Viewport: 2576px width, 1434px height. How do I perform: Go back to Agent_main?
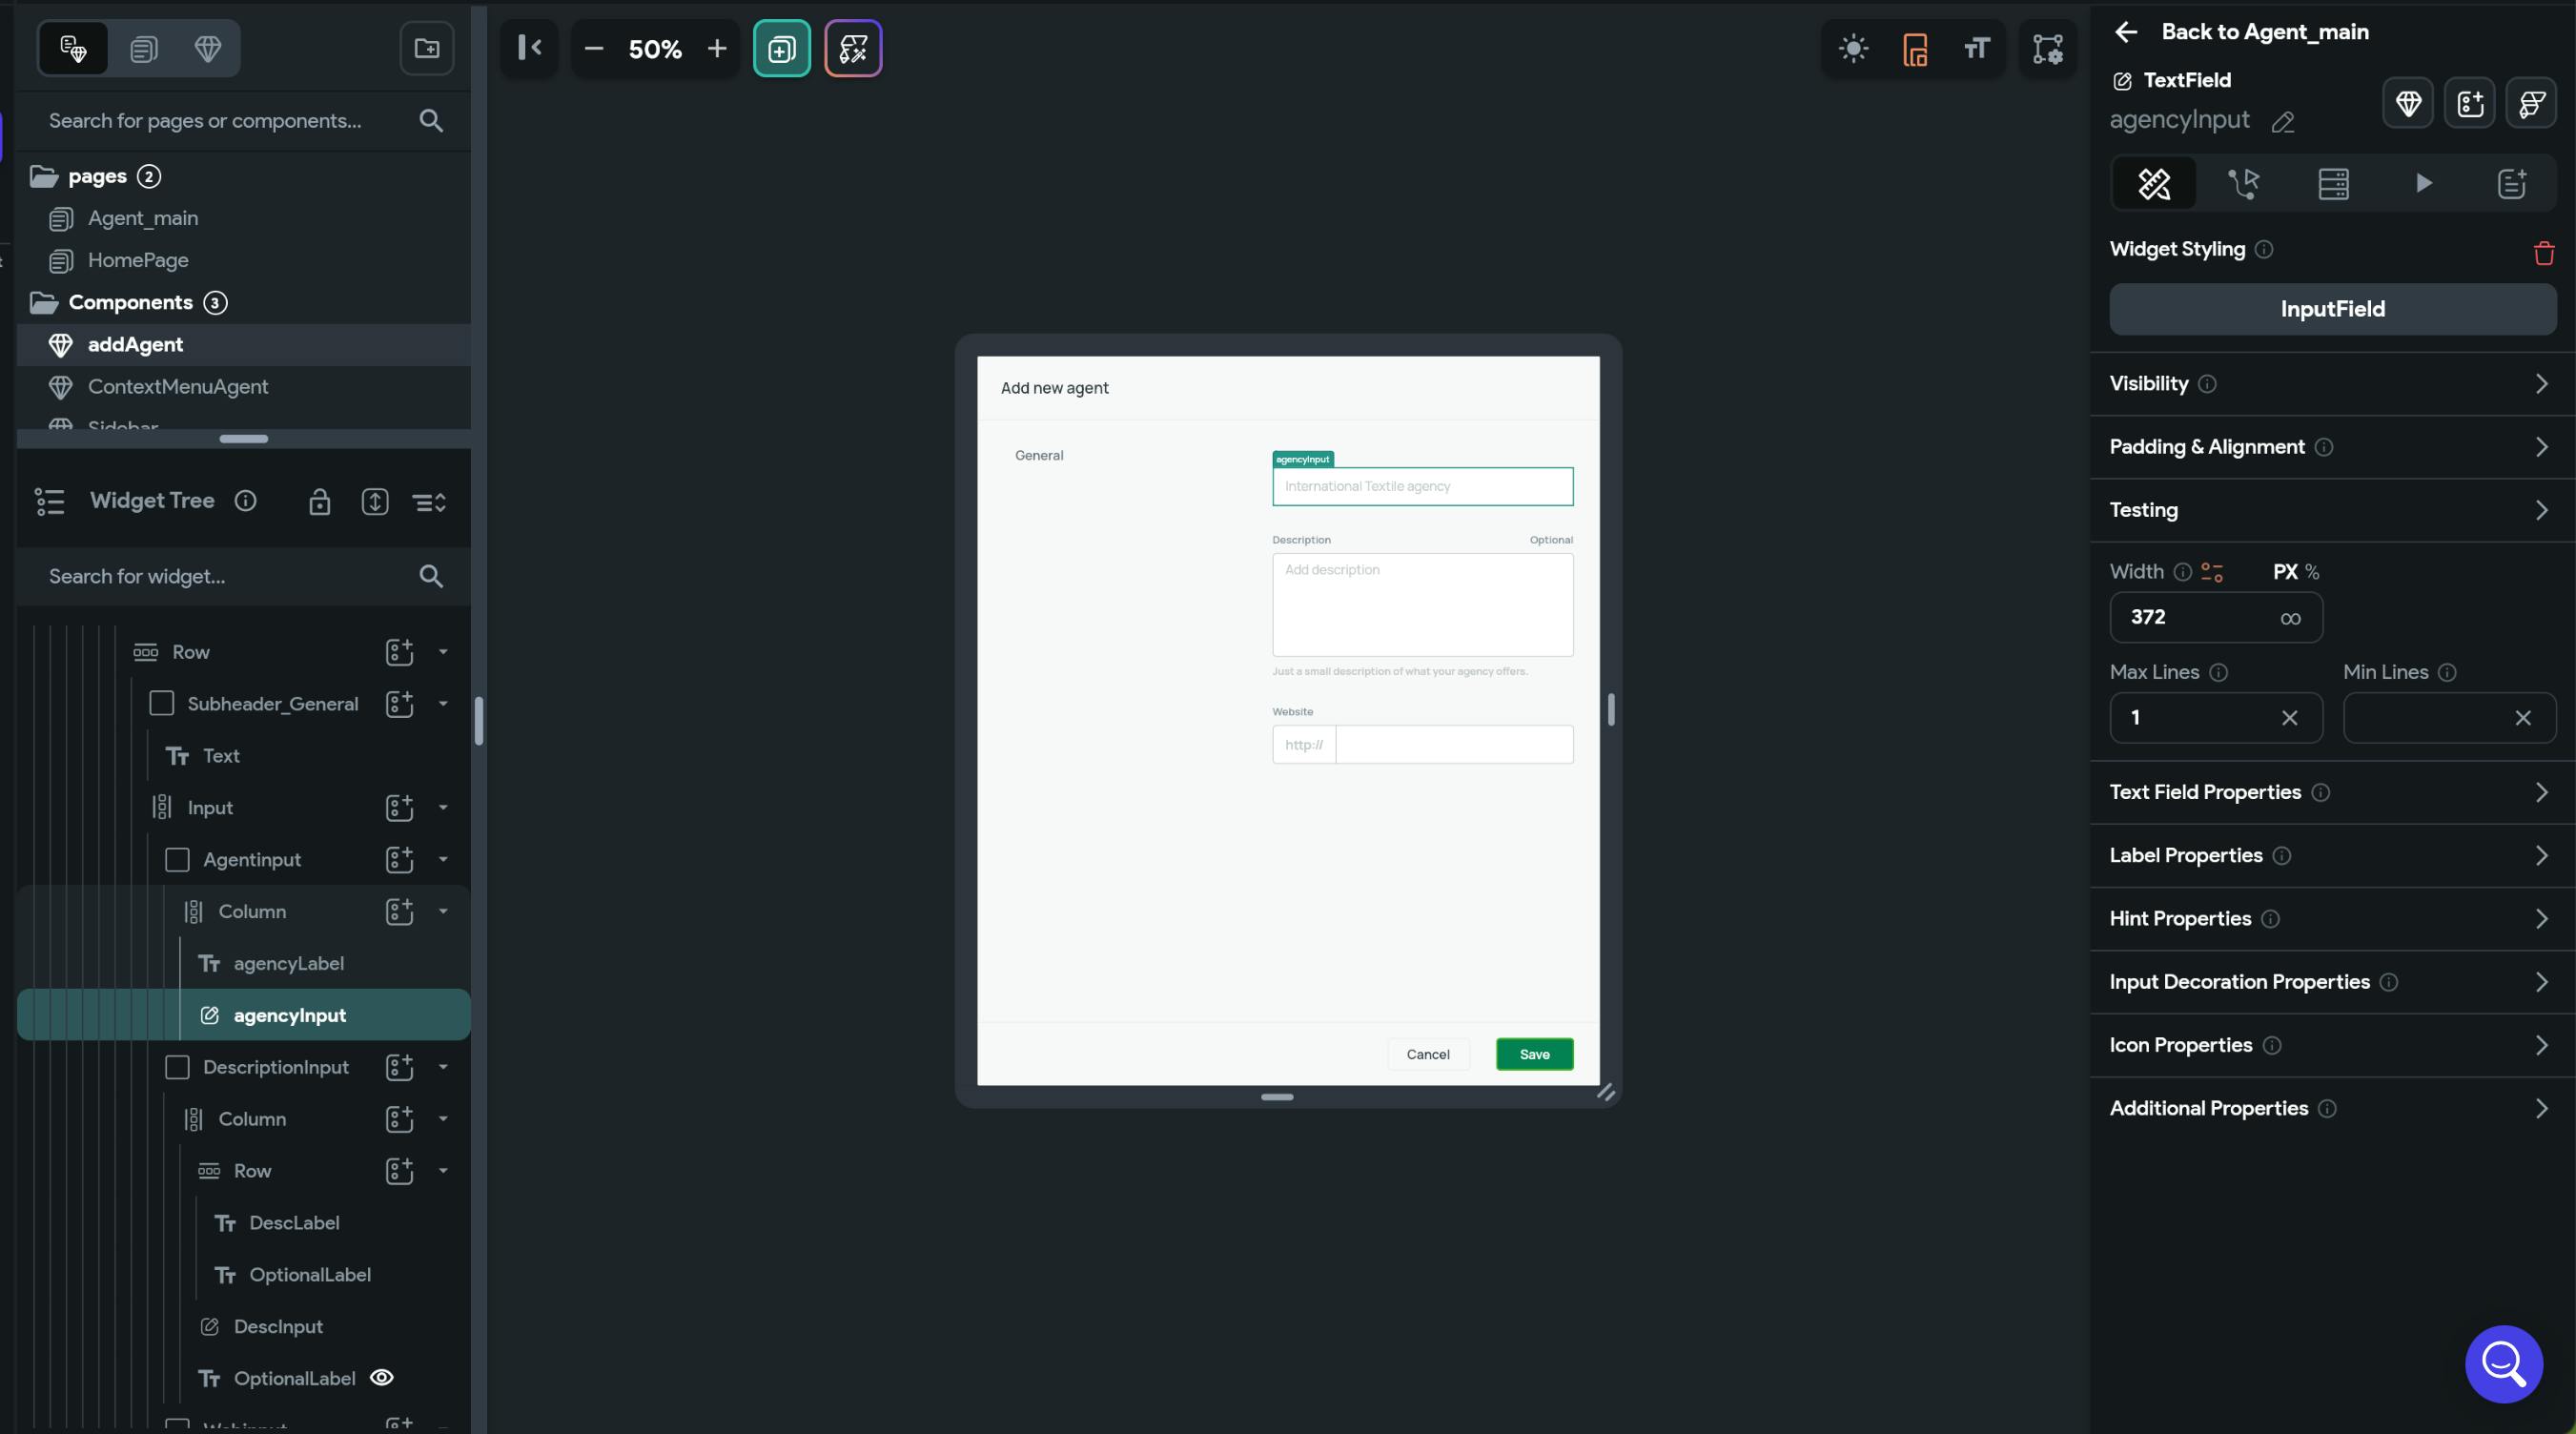point(2240,32)
